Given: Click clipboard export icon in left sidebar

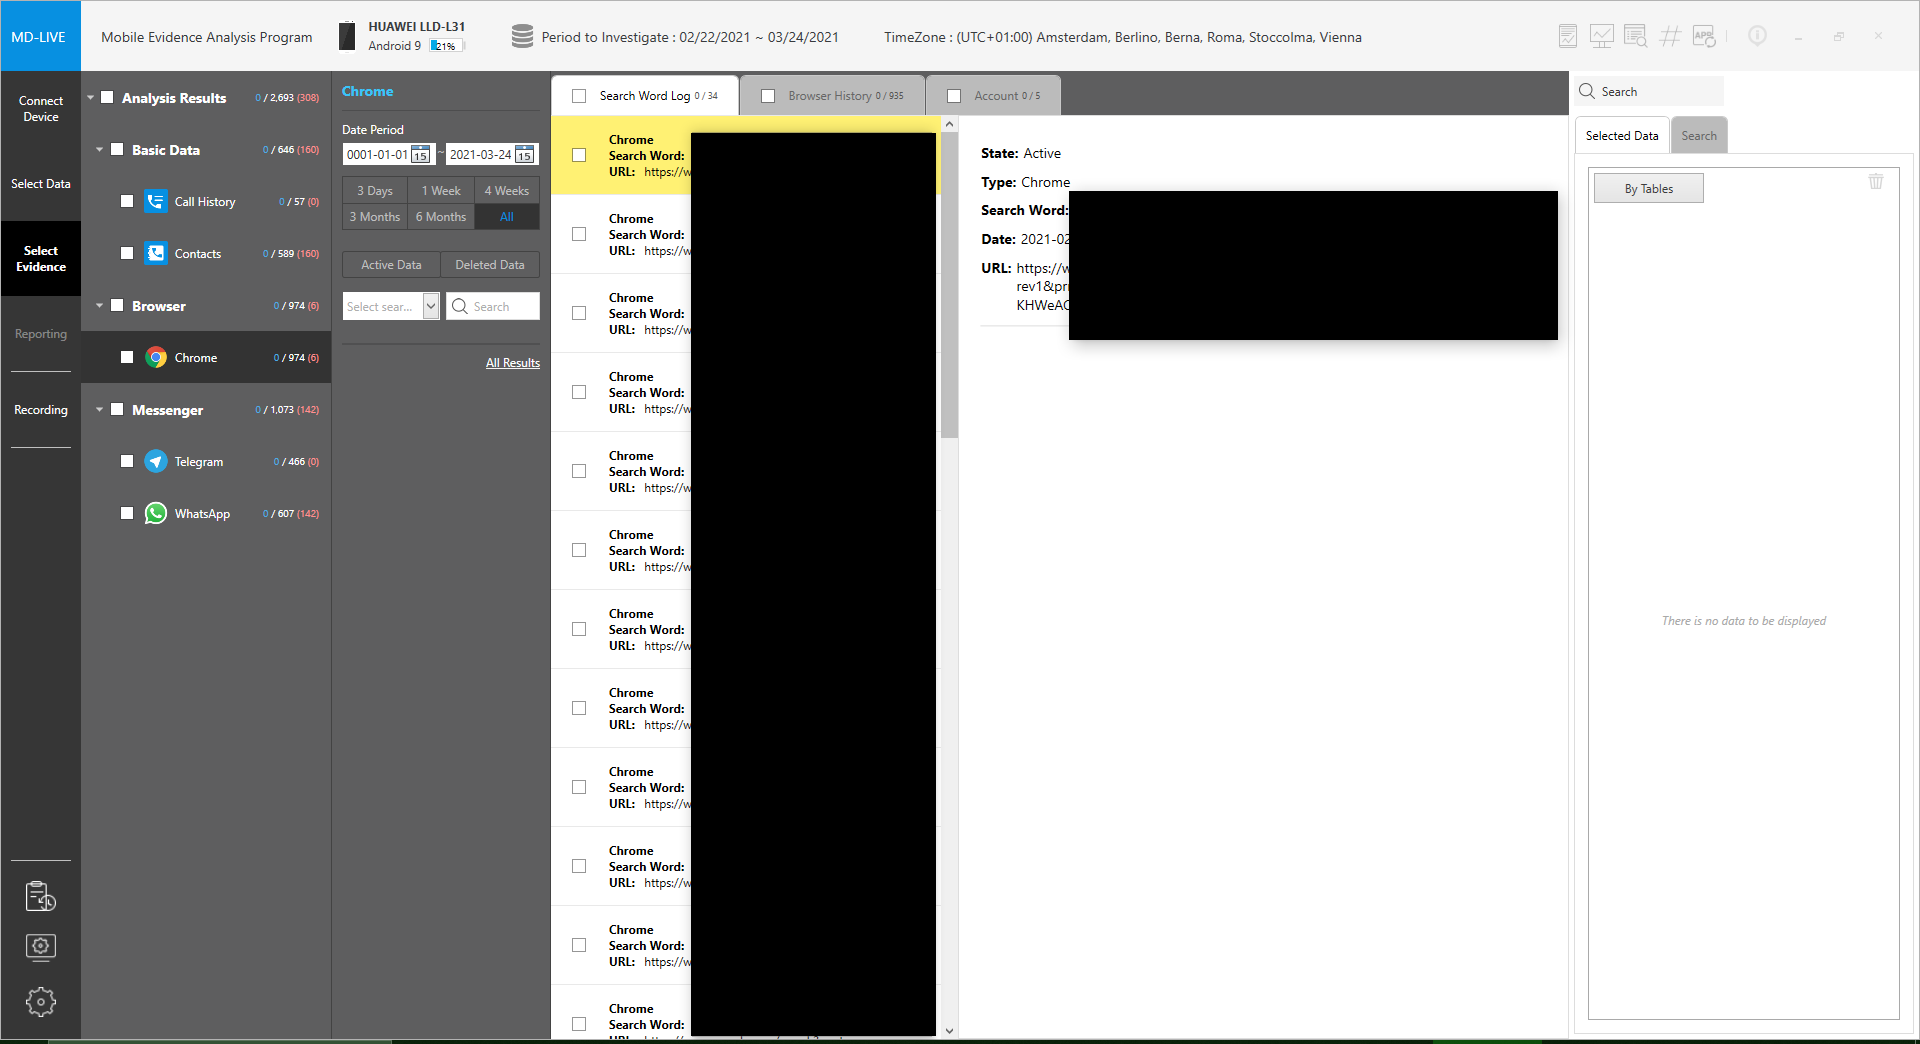Looking at the screenshot, I should coord(41,896).
